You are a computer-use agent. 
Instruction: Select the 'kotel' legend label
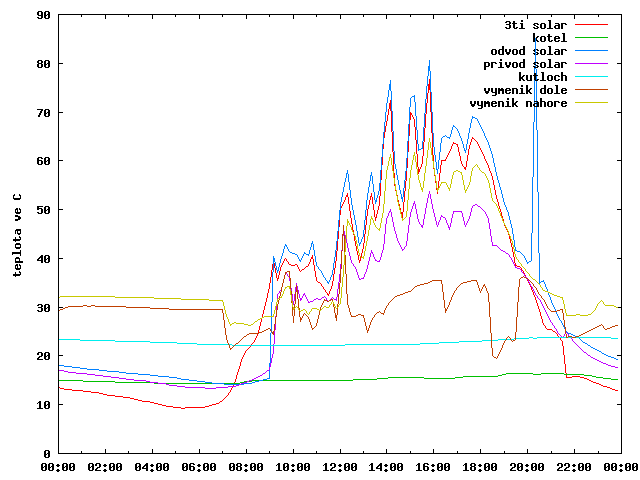549,38
